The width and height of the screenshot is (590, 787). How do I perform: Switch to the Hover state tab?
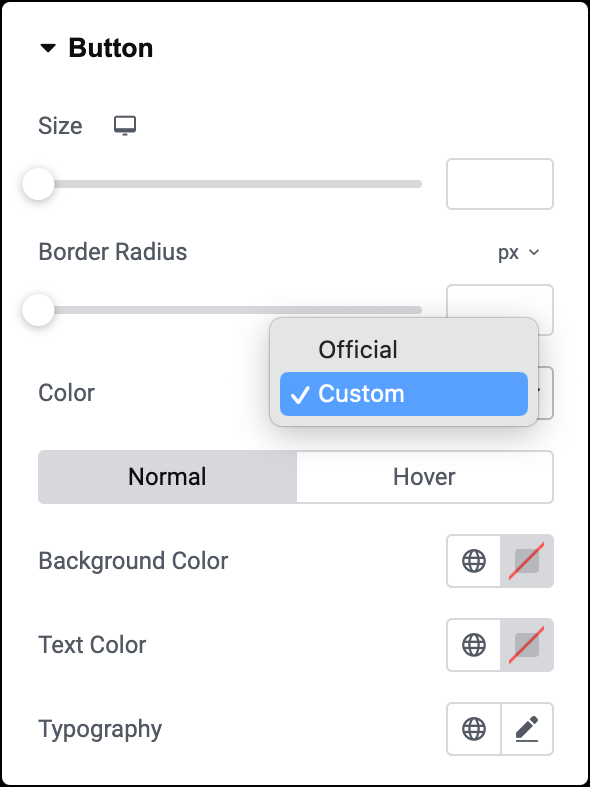pyautogui.click(x=424, y=477)
